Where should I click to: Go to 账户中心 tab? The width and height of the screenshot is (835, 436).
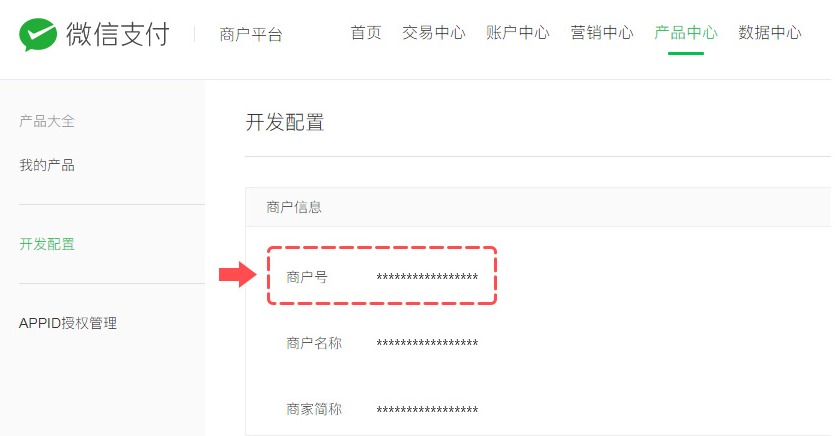tap(518, 33)
